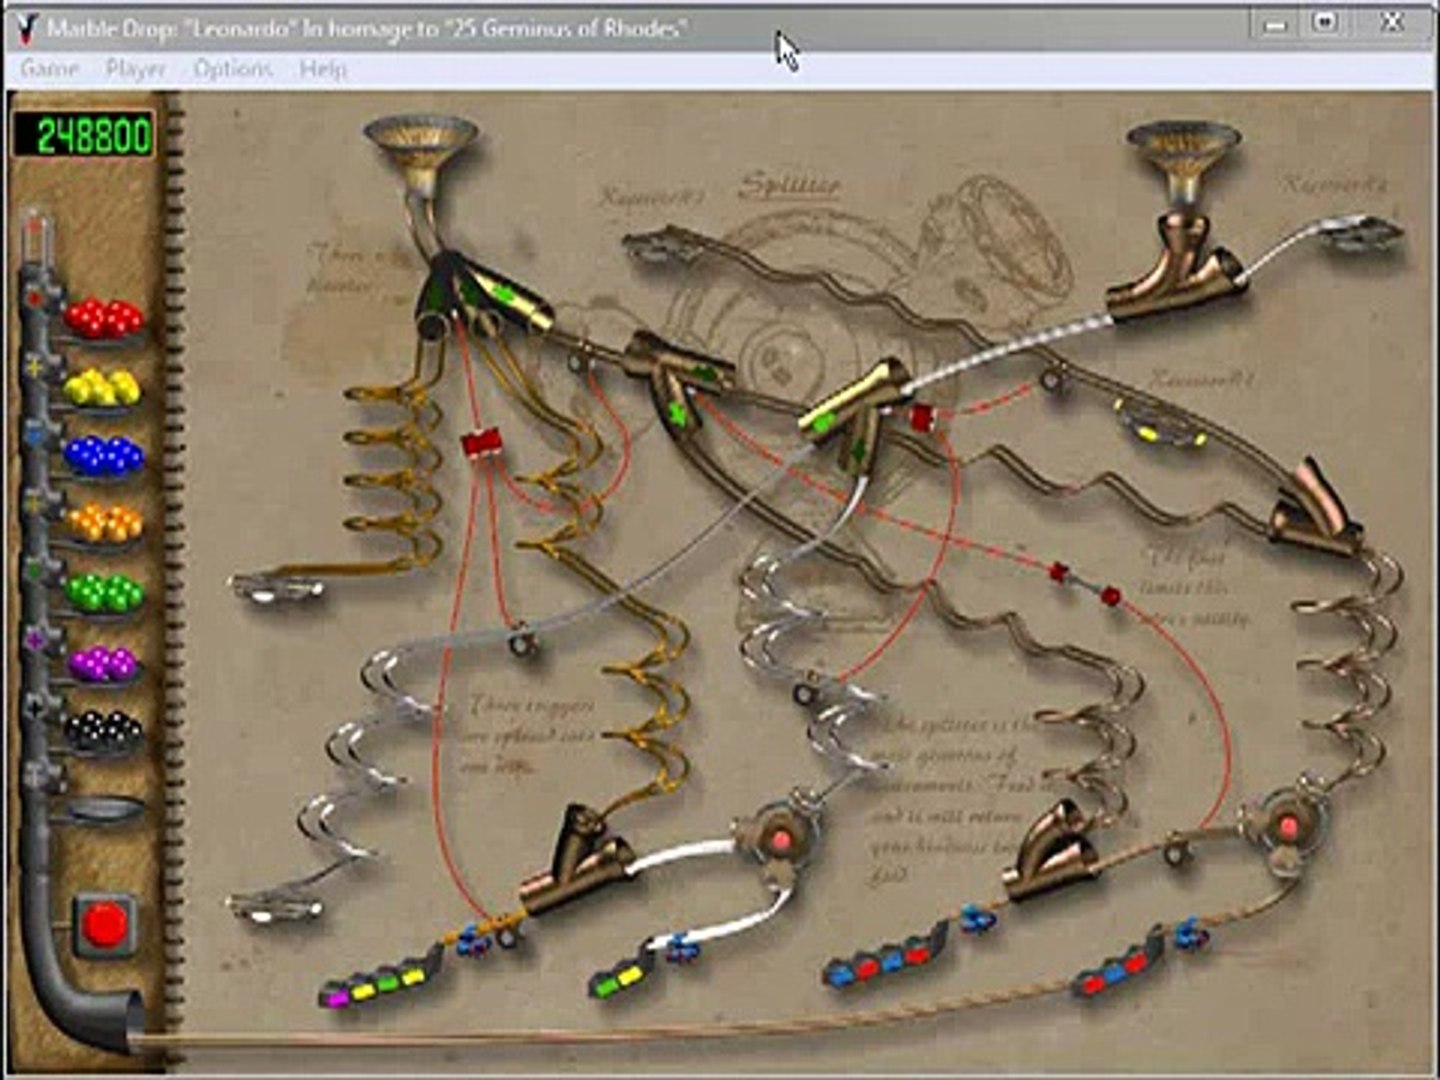This screenshot has height=1080, width=1440.
Task: Click the green valve beside green marbles
Action: click(36, 571)
